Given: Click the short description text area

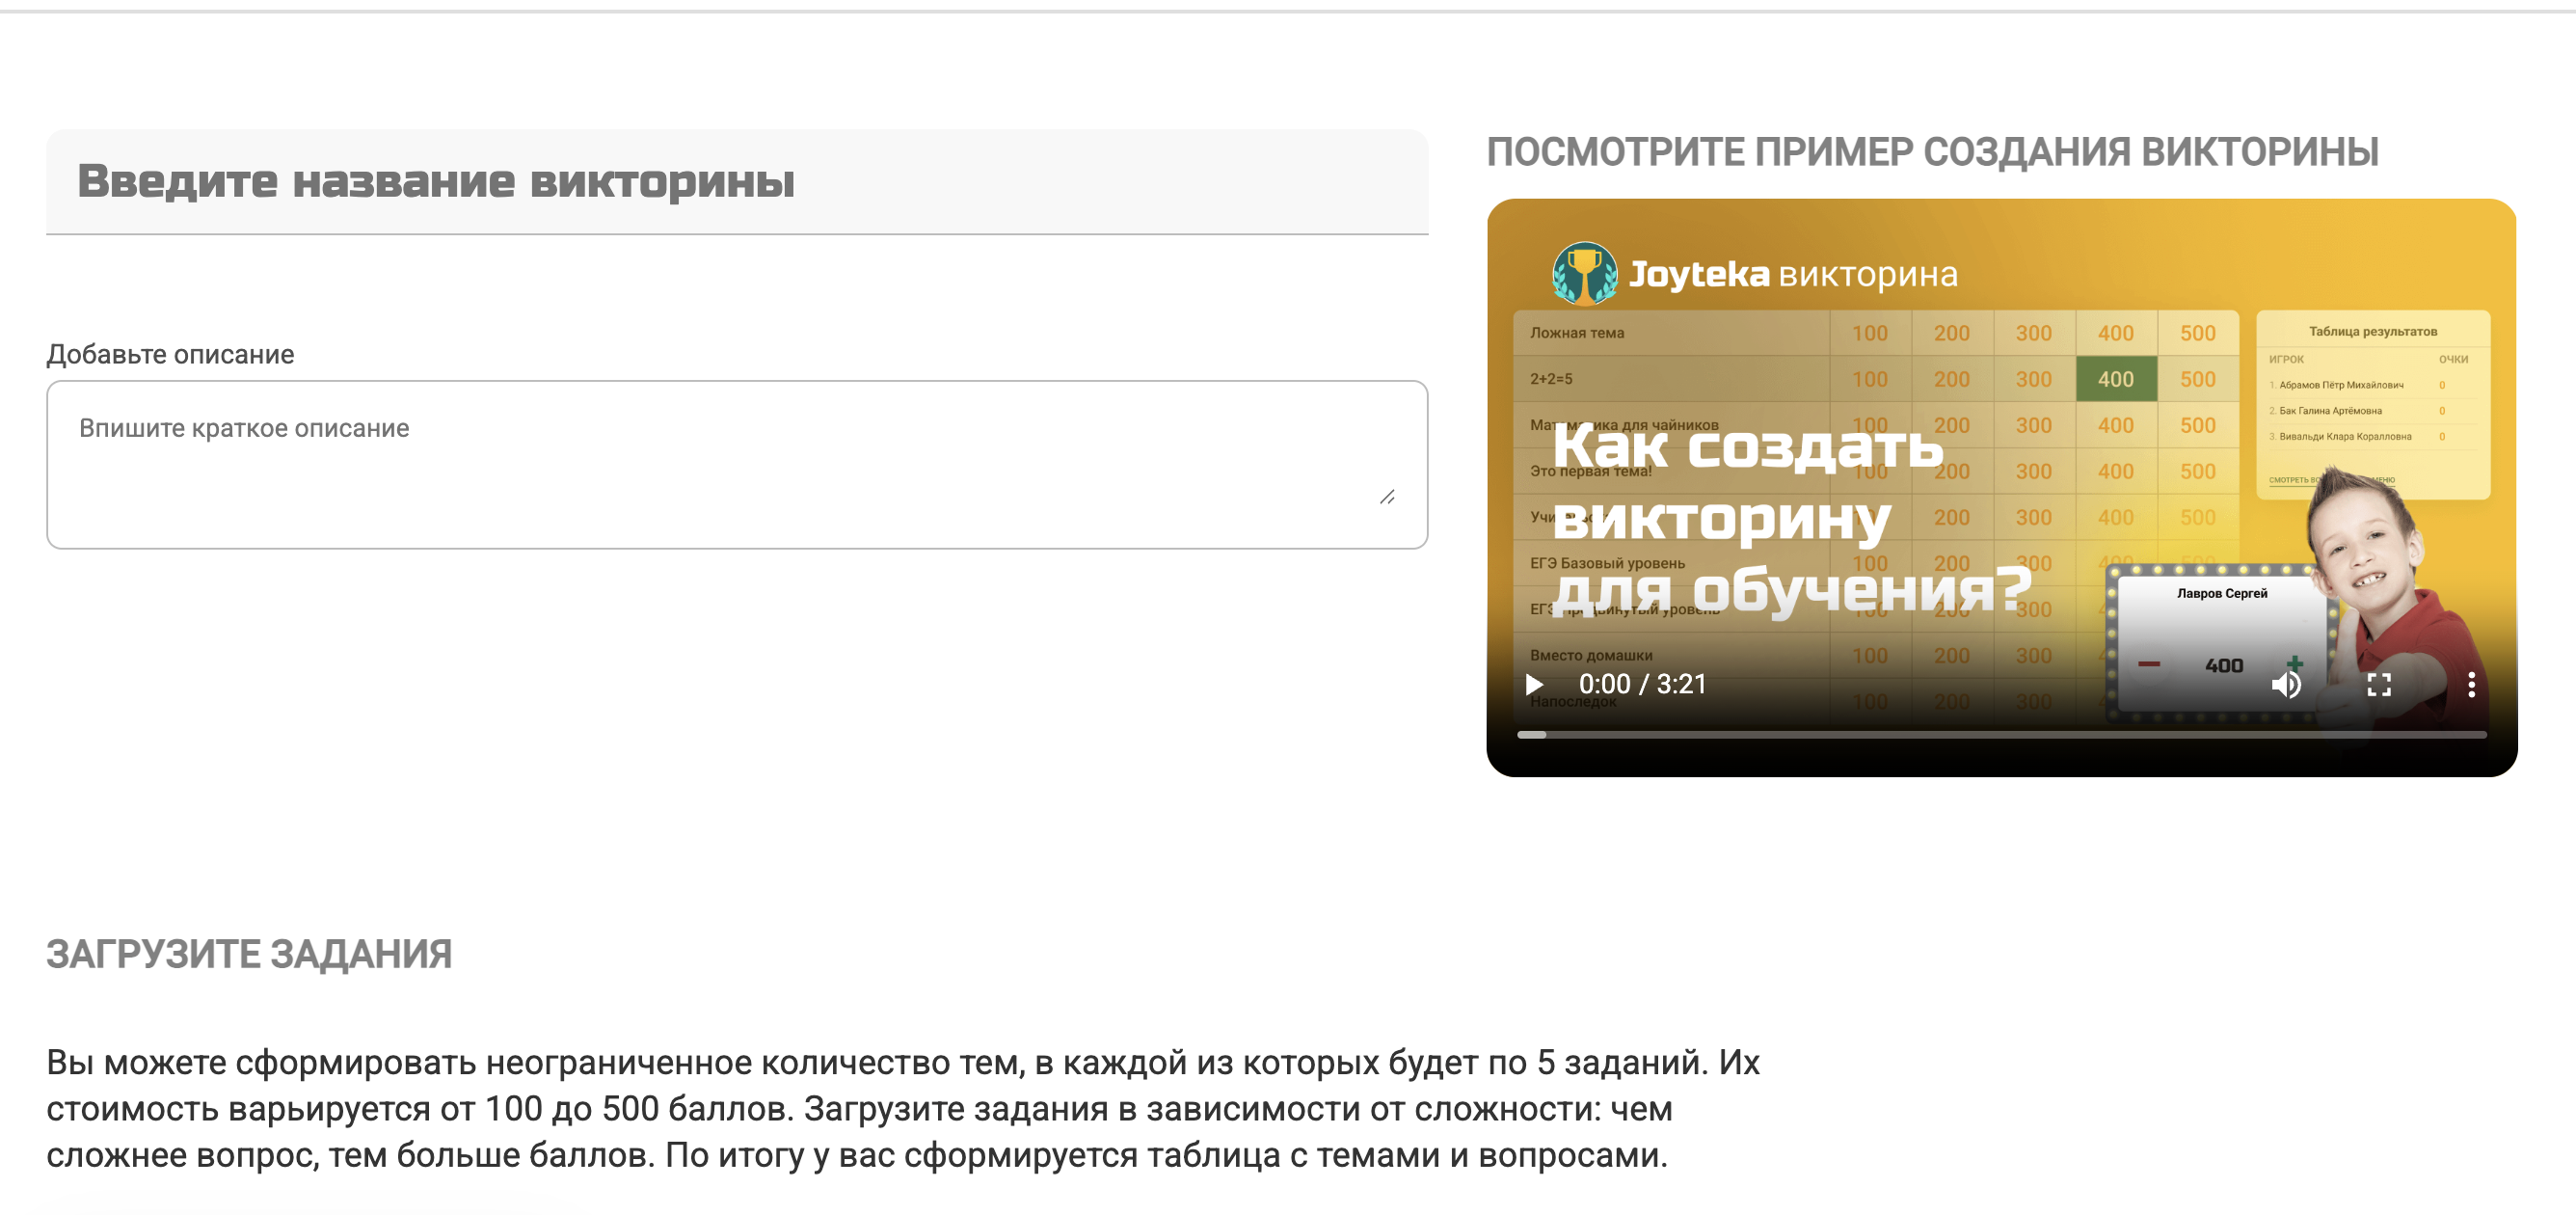Looking at the screenshot, I should click(x=737, y=464).
